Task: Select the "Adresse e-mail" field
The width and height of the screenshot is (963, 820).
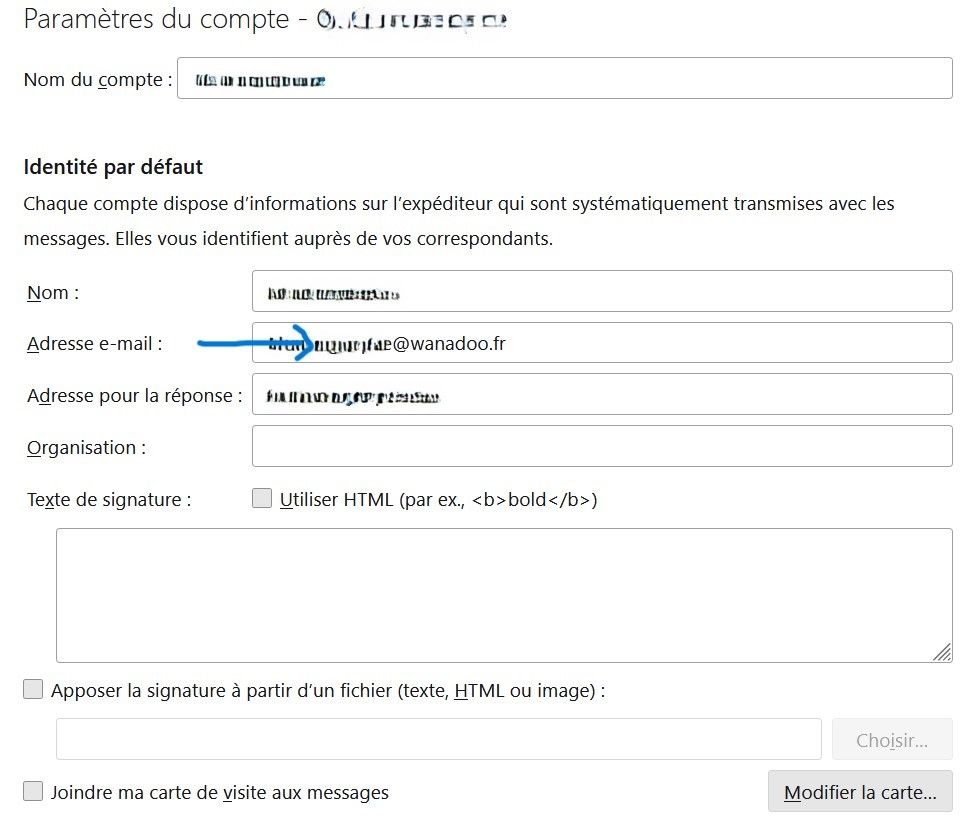Action: pos(600,342)
